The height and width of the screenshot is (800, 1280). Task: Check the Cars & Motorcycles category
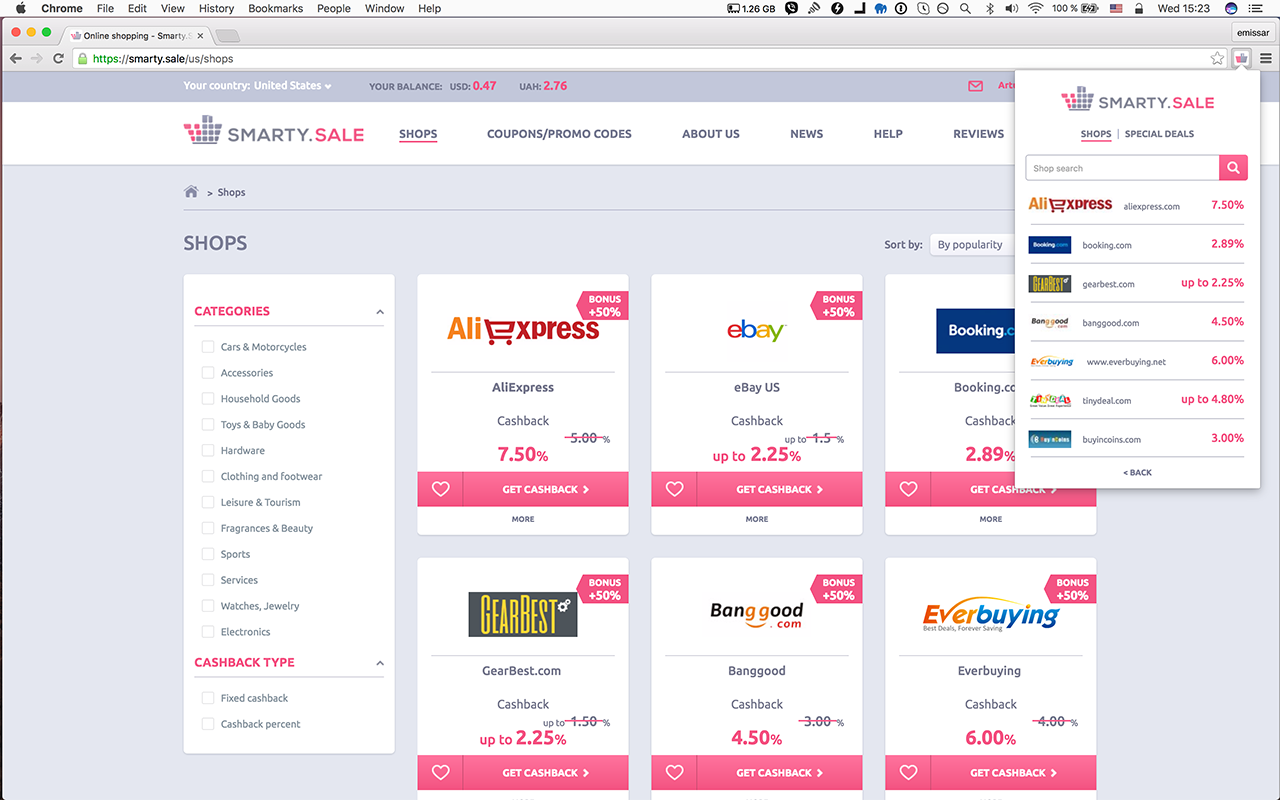click(208, 347)
